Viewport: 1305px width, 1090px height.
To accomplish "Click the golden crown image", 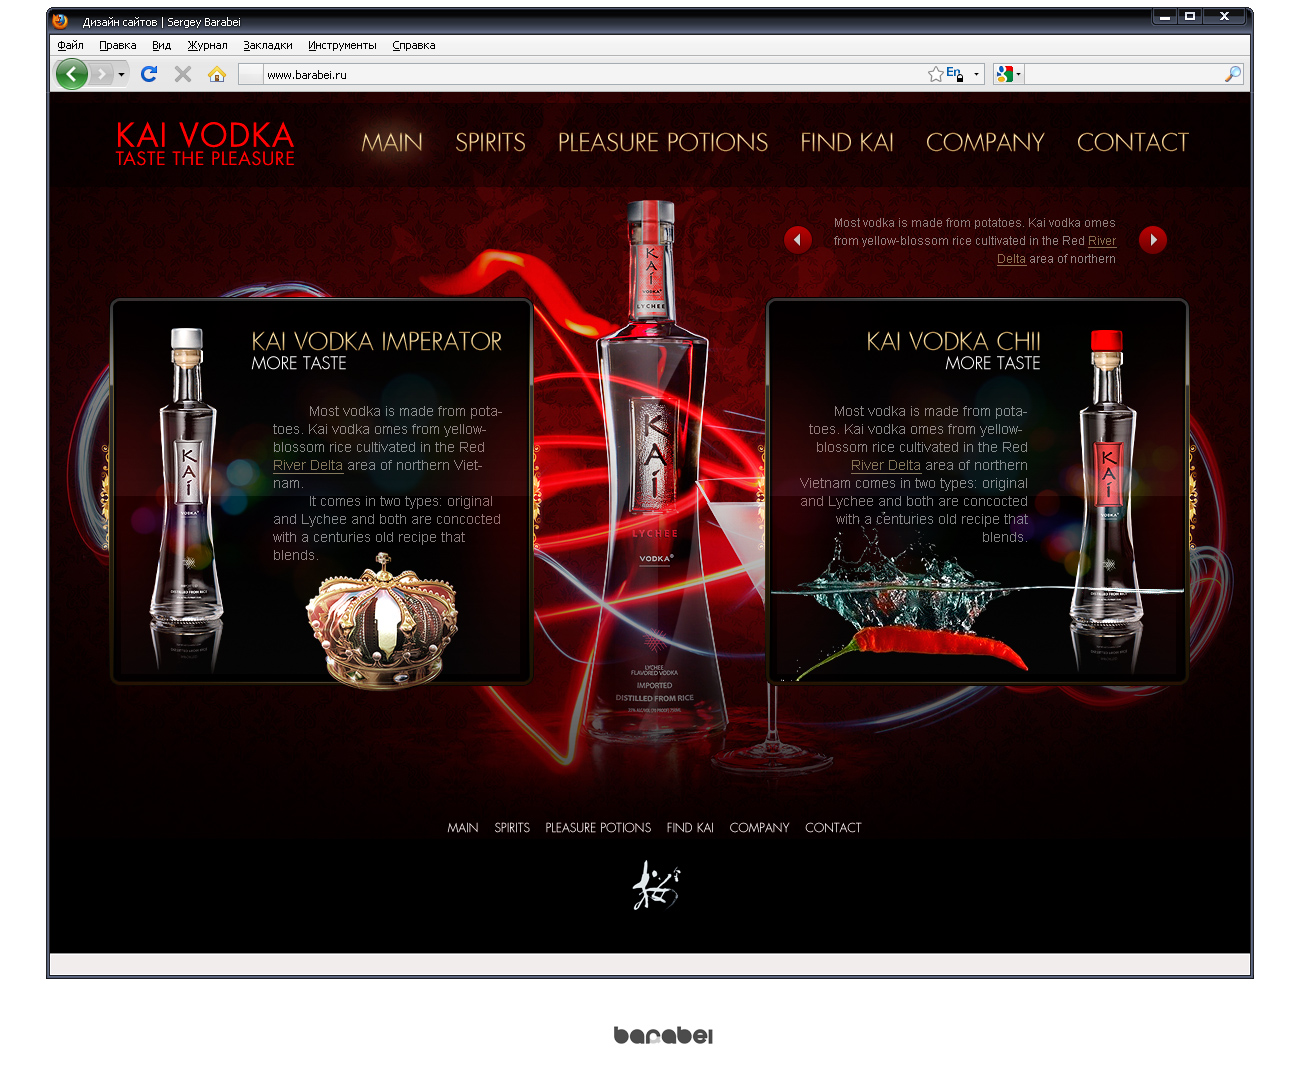I will pyautogui.click(x=382, y=620).
